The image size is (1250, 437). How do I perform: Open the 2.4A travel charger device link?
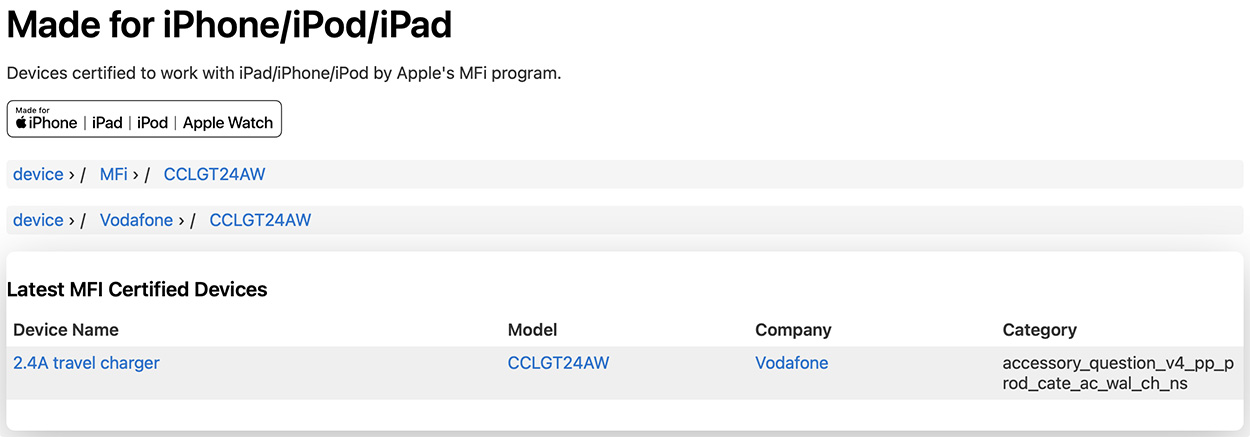pyautogui.click(x=86, y=363)
